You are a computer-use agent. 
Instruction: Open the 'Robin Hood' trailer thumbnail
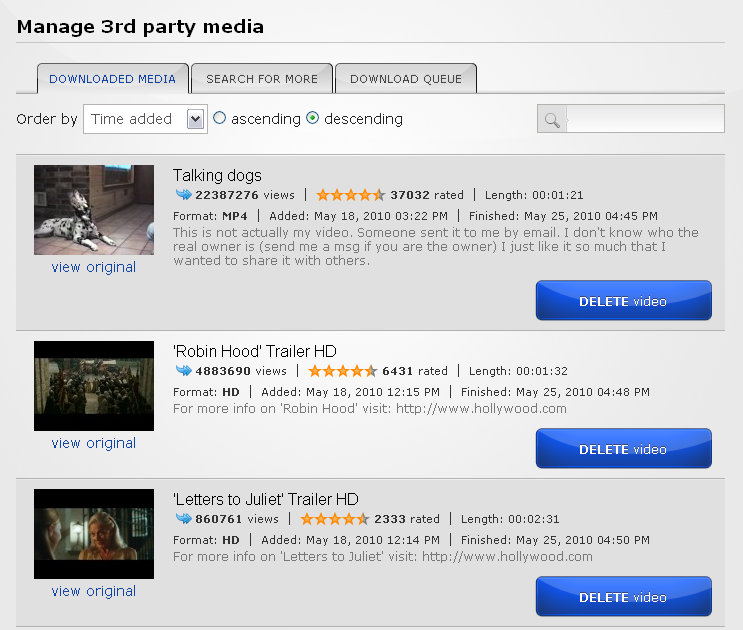(94, 386)
